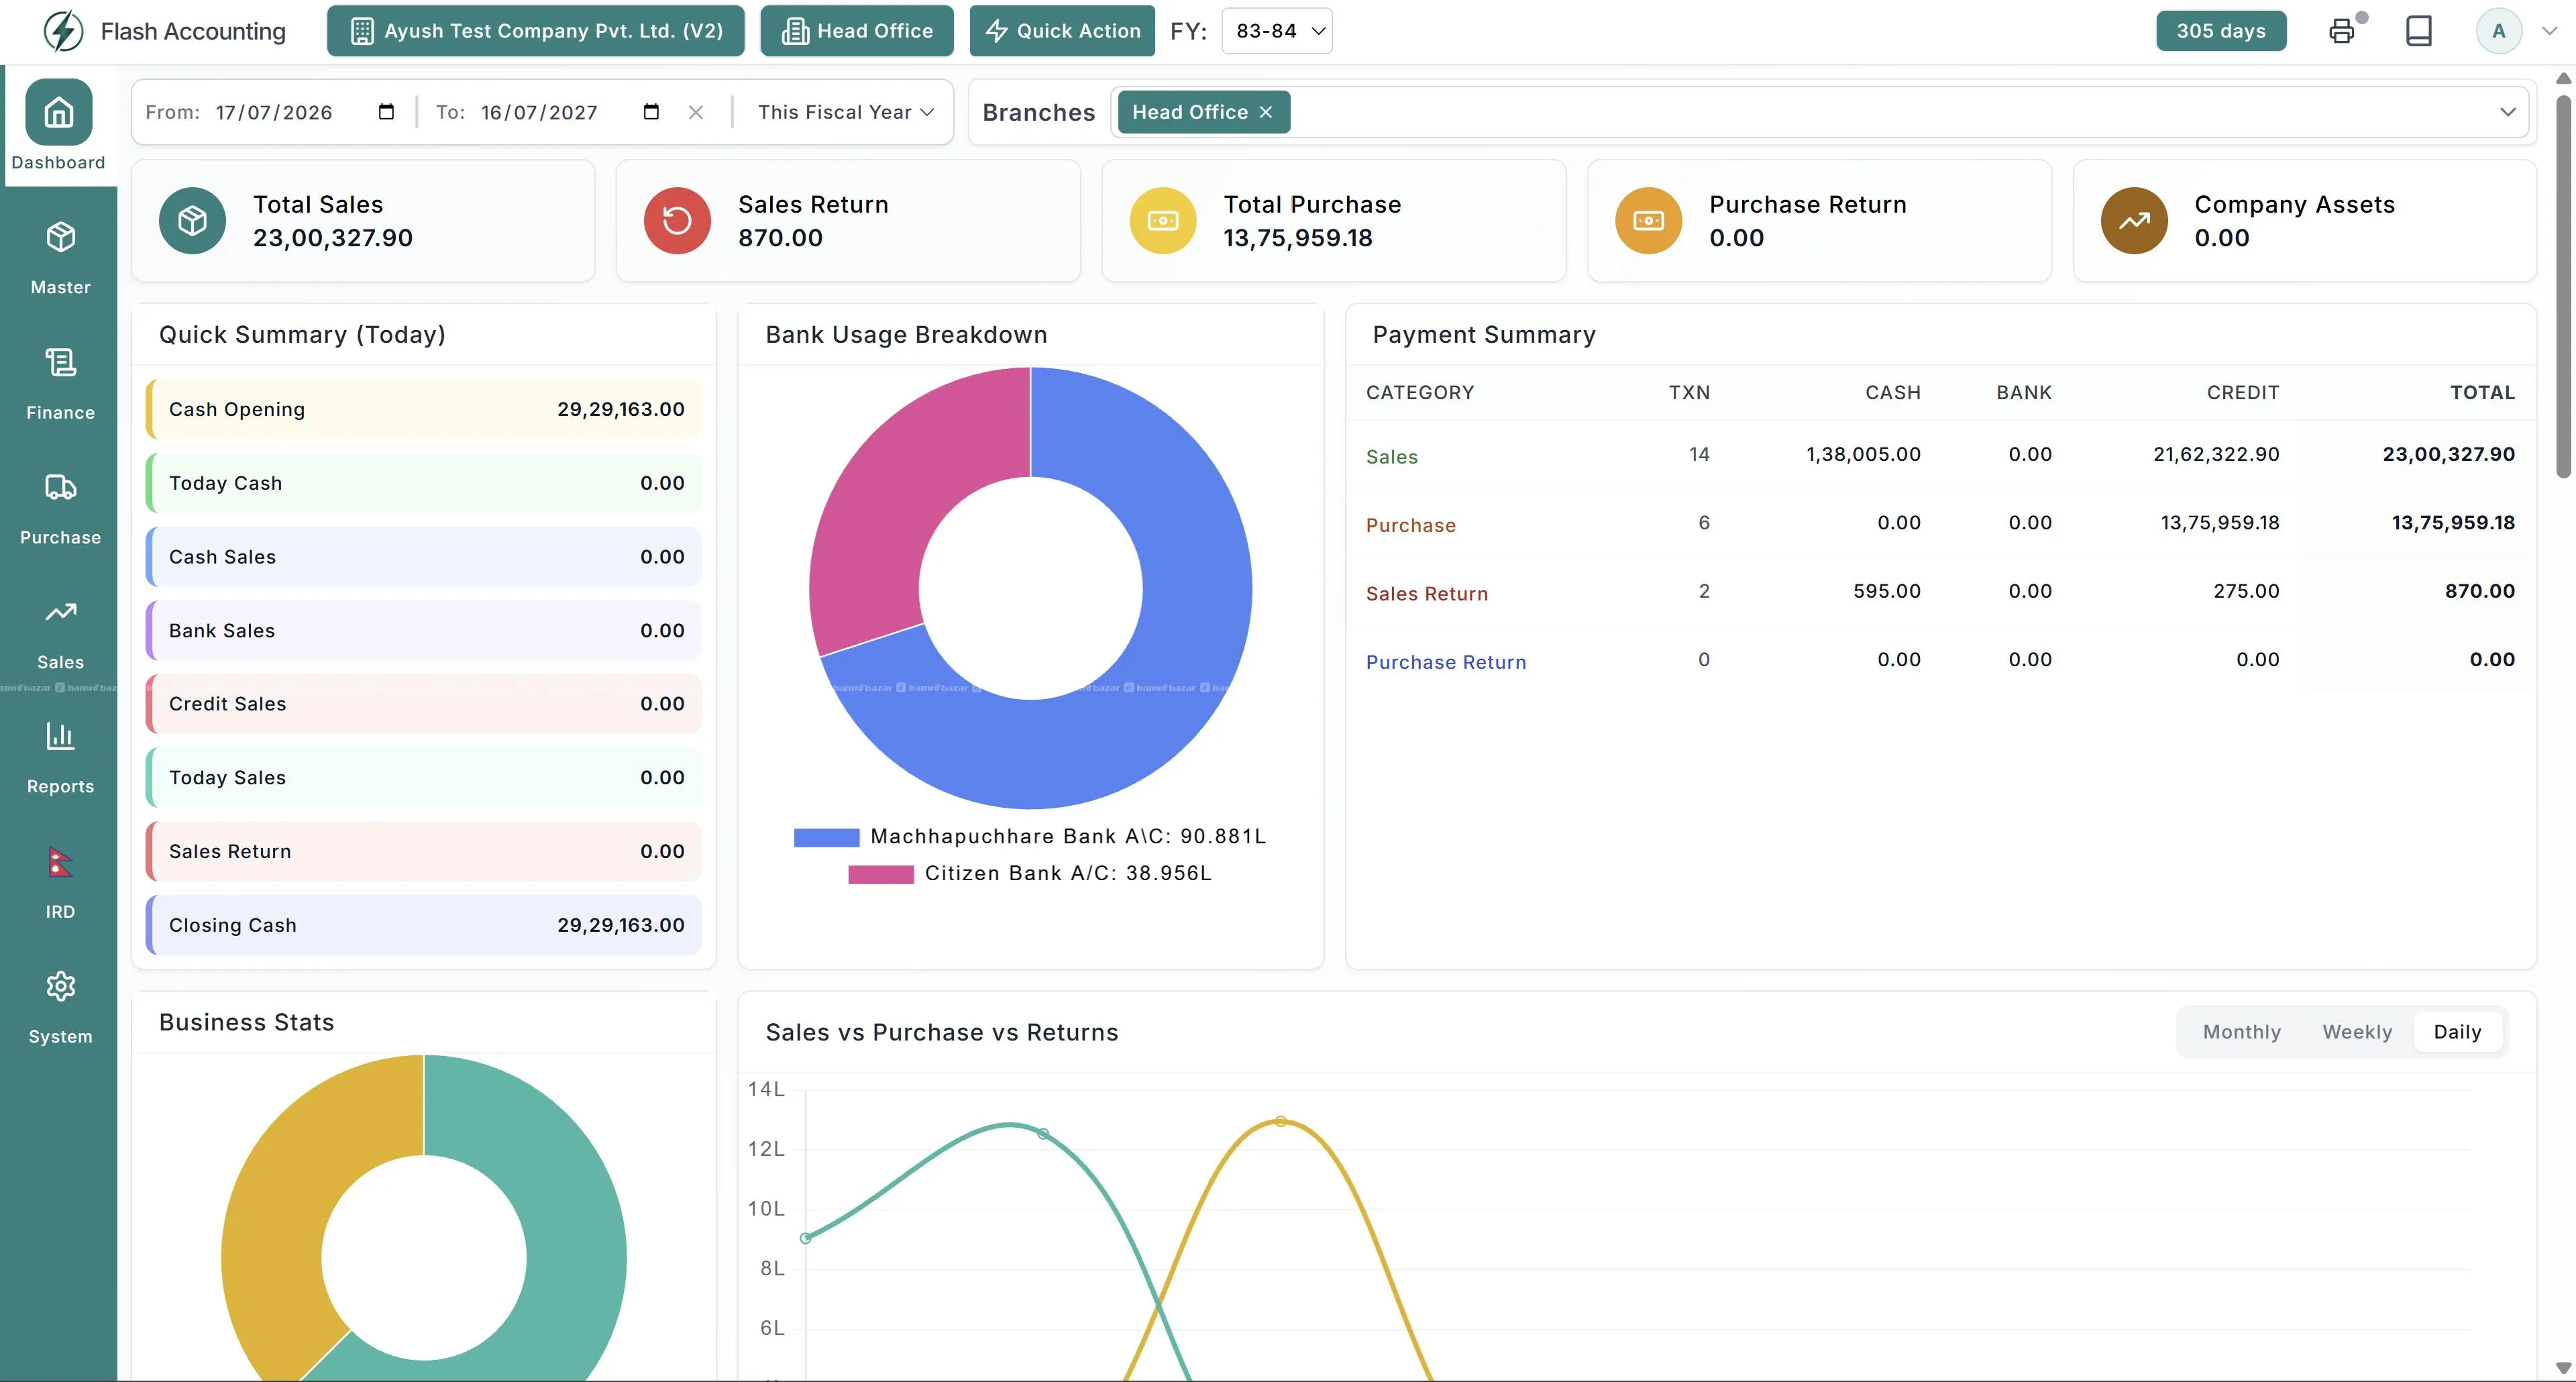Click the From date field 17/07/2026

tap(274, 112)
